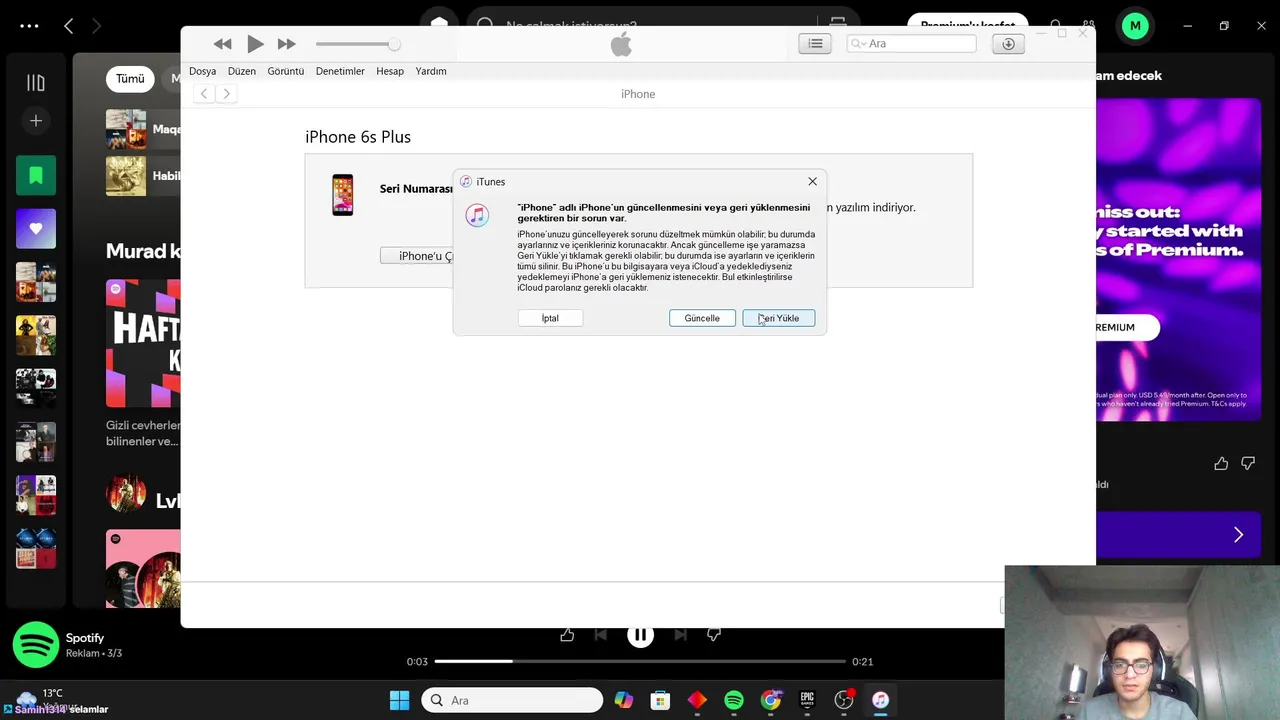Open Chrome from the taskbar
Screen dimensions: 1280x720
(771, 700)
